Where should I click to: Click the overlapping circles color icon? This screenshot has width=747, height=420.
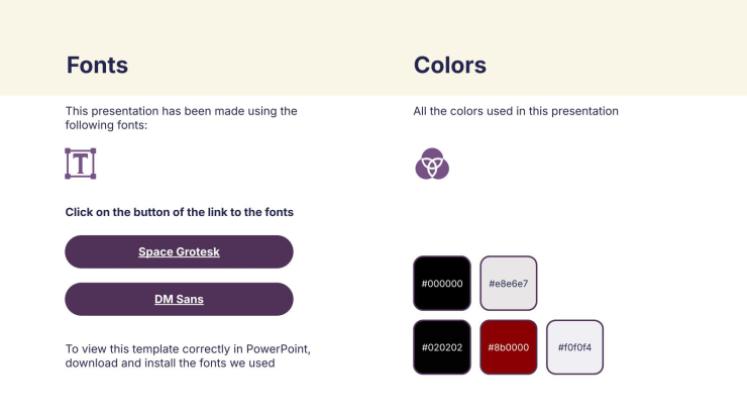coord(431,163)
